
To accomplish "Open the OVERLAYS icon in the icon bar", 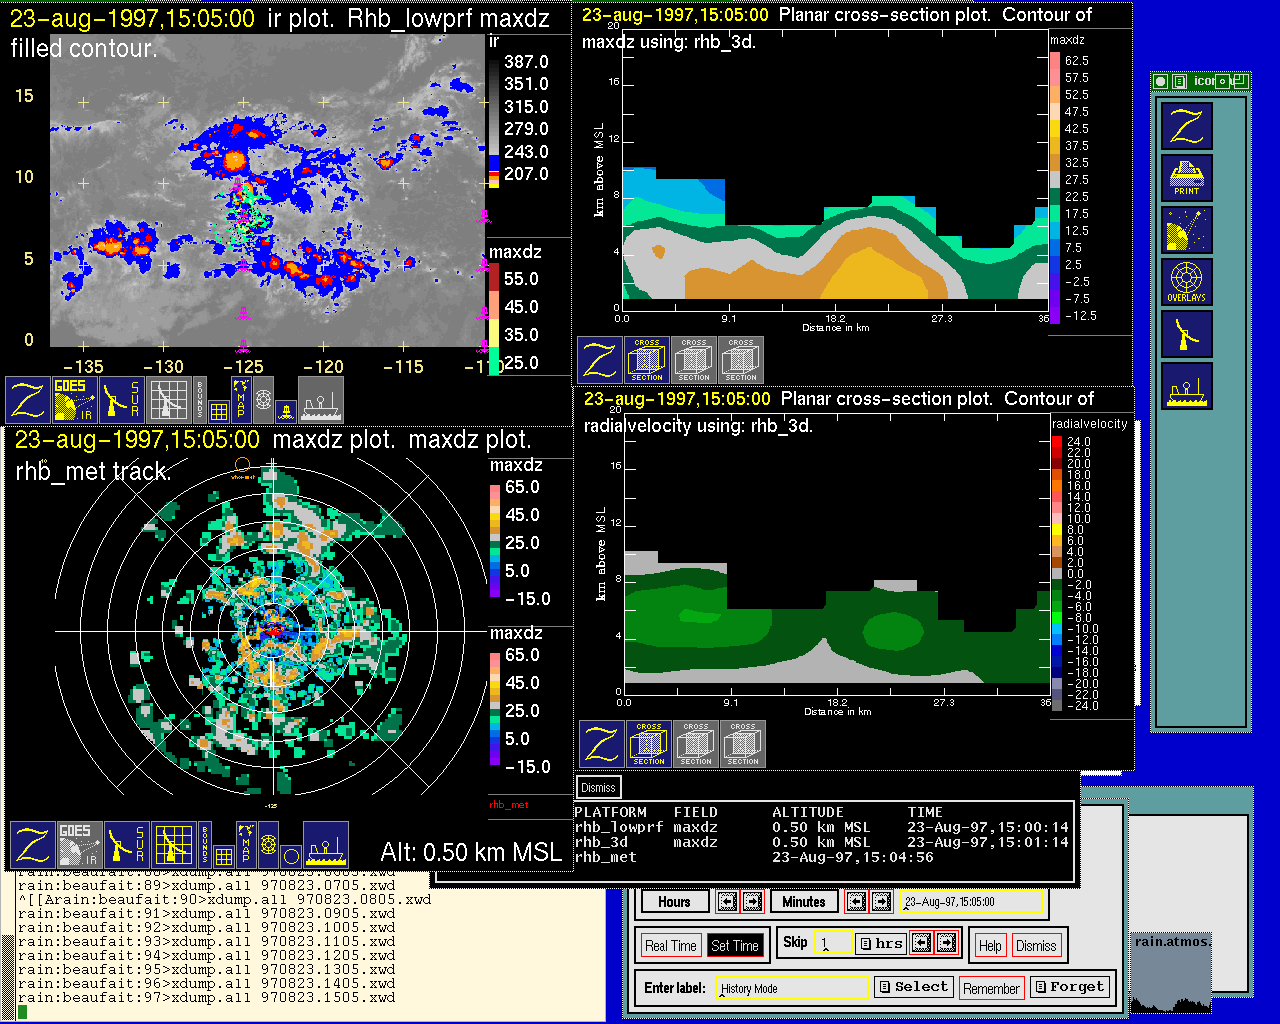I will pyautogui.click(x=1186, y=282).
